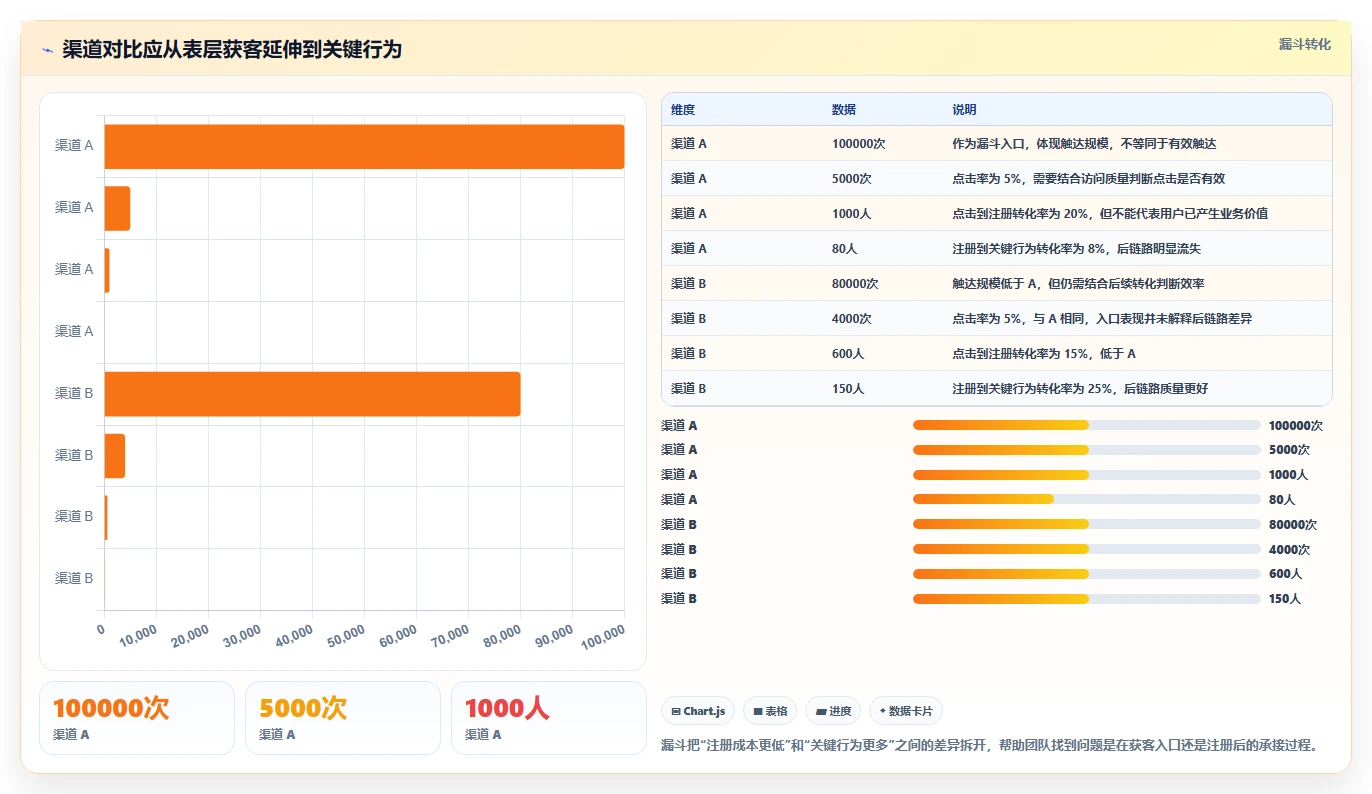
Task: Click the 40,000 axis label
Action: pos(295,635)
